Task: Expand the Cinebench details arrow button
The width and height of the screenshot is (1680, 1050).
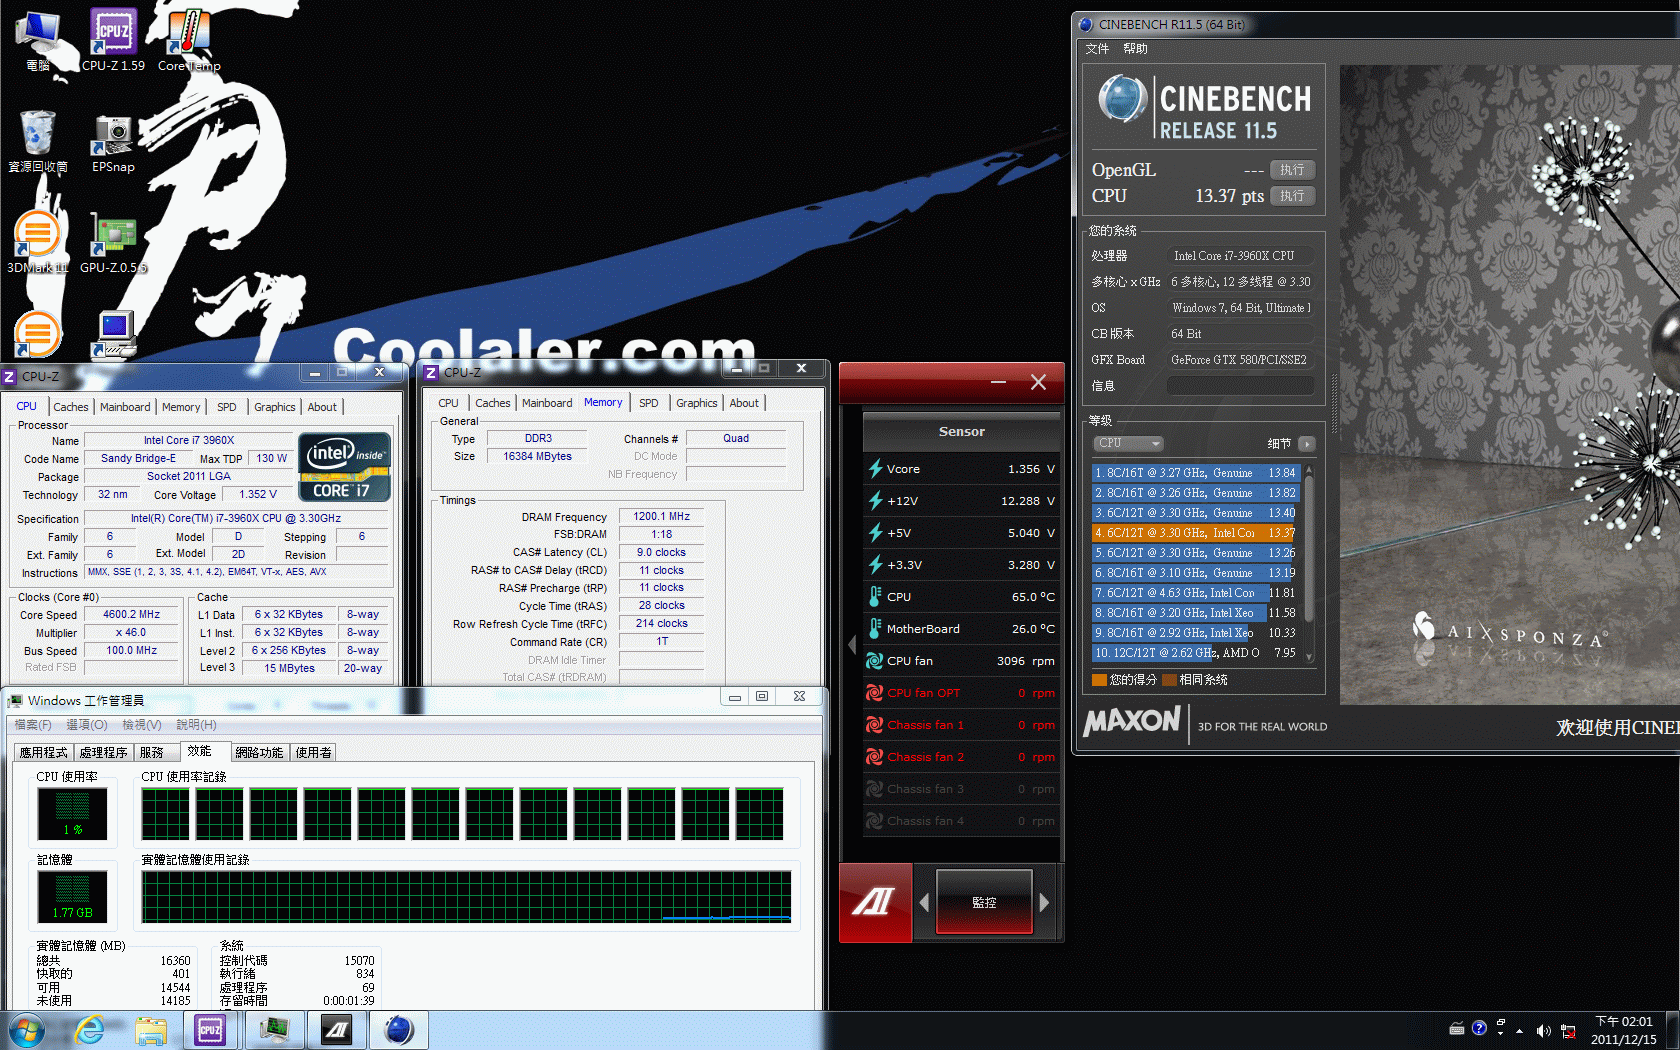Action: pos(1306,443)
